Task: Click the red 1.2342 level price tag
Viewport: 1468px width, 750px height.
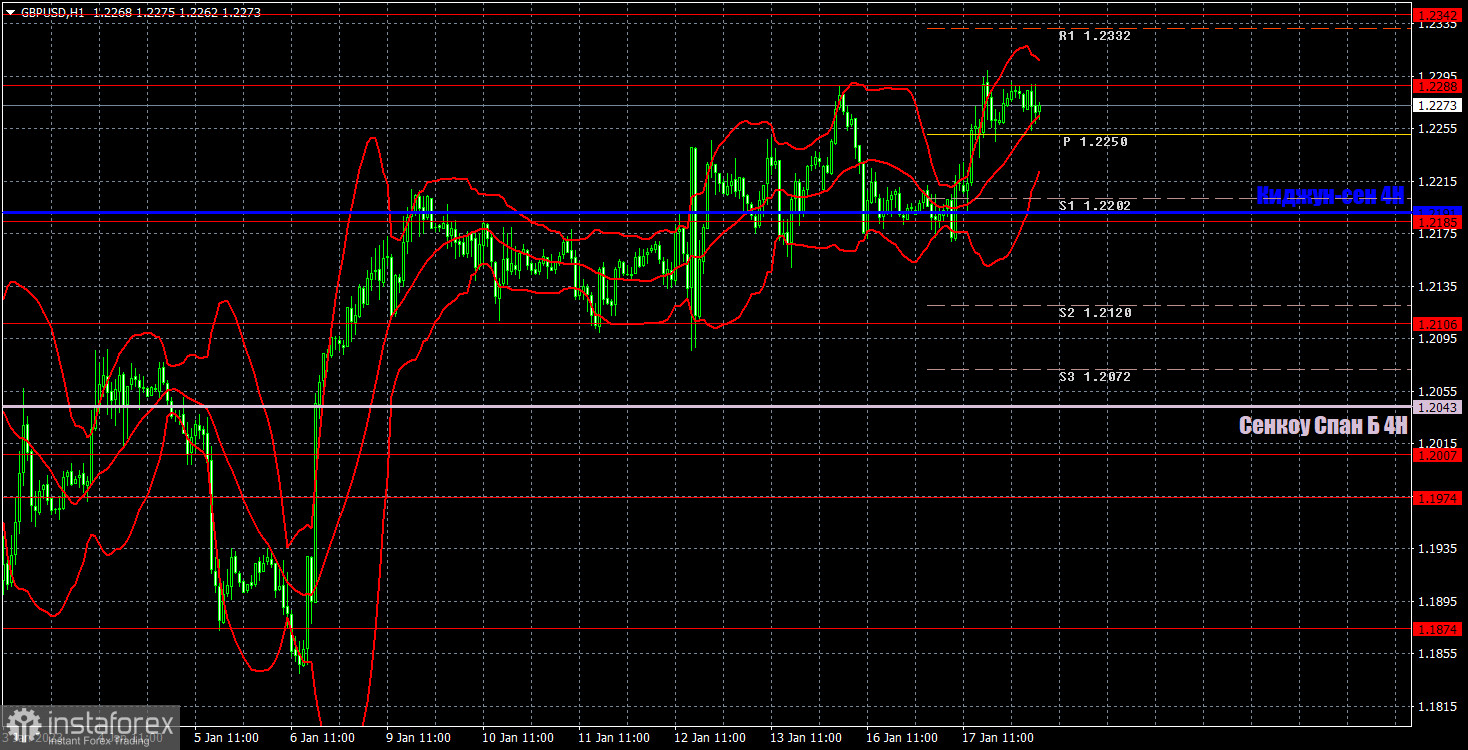Action: 1439,15
